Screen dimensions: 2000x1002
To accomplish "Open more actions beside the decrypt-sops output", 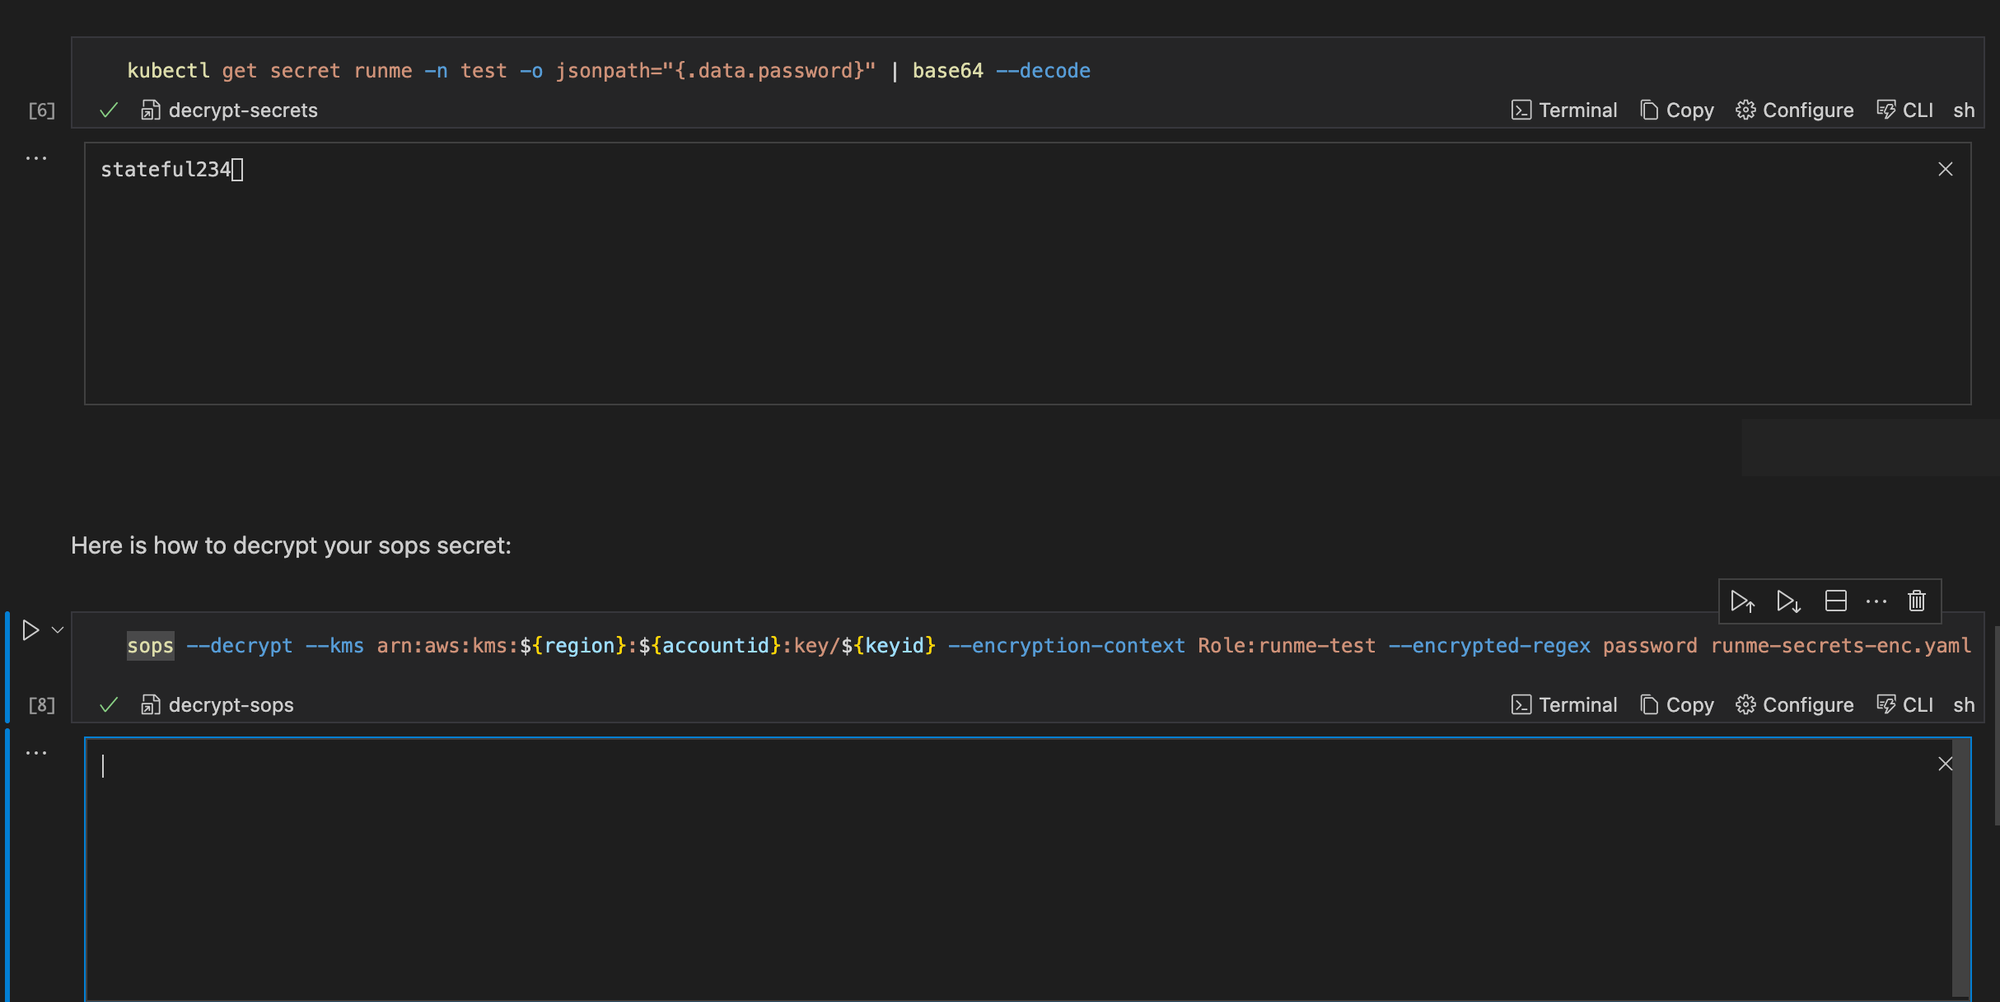I will click(36, 751).
